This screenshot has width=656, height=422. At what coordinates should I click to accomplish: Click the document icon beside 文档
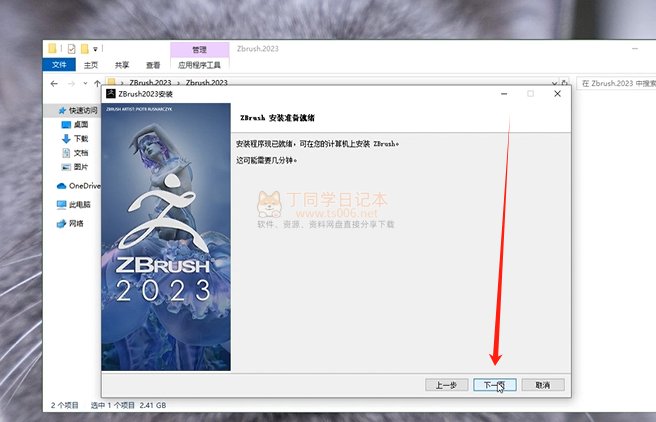(x=66, y=153)
